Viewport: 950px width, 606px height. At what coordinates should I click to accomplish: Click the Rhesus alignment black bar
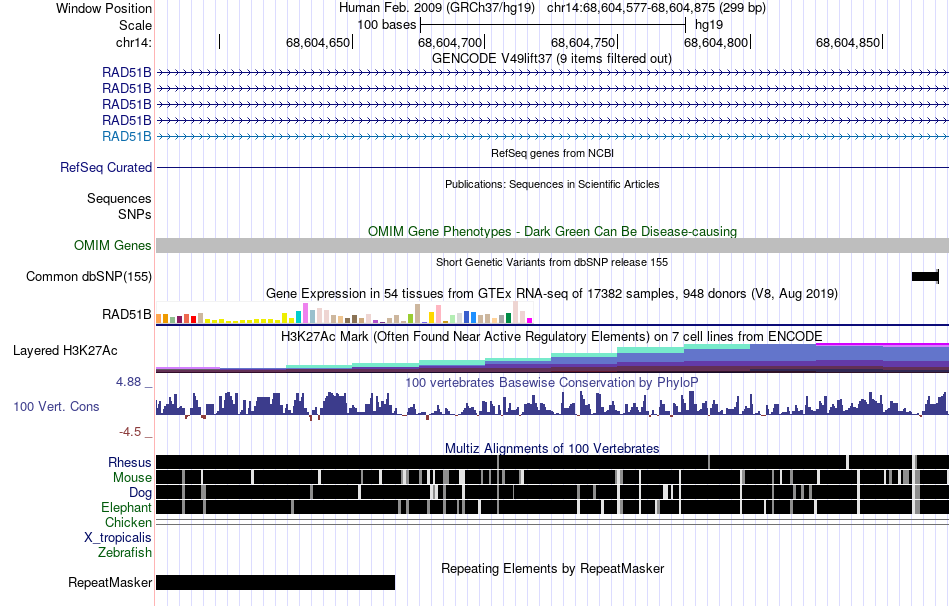click(x=552, y=462)
